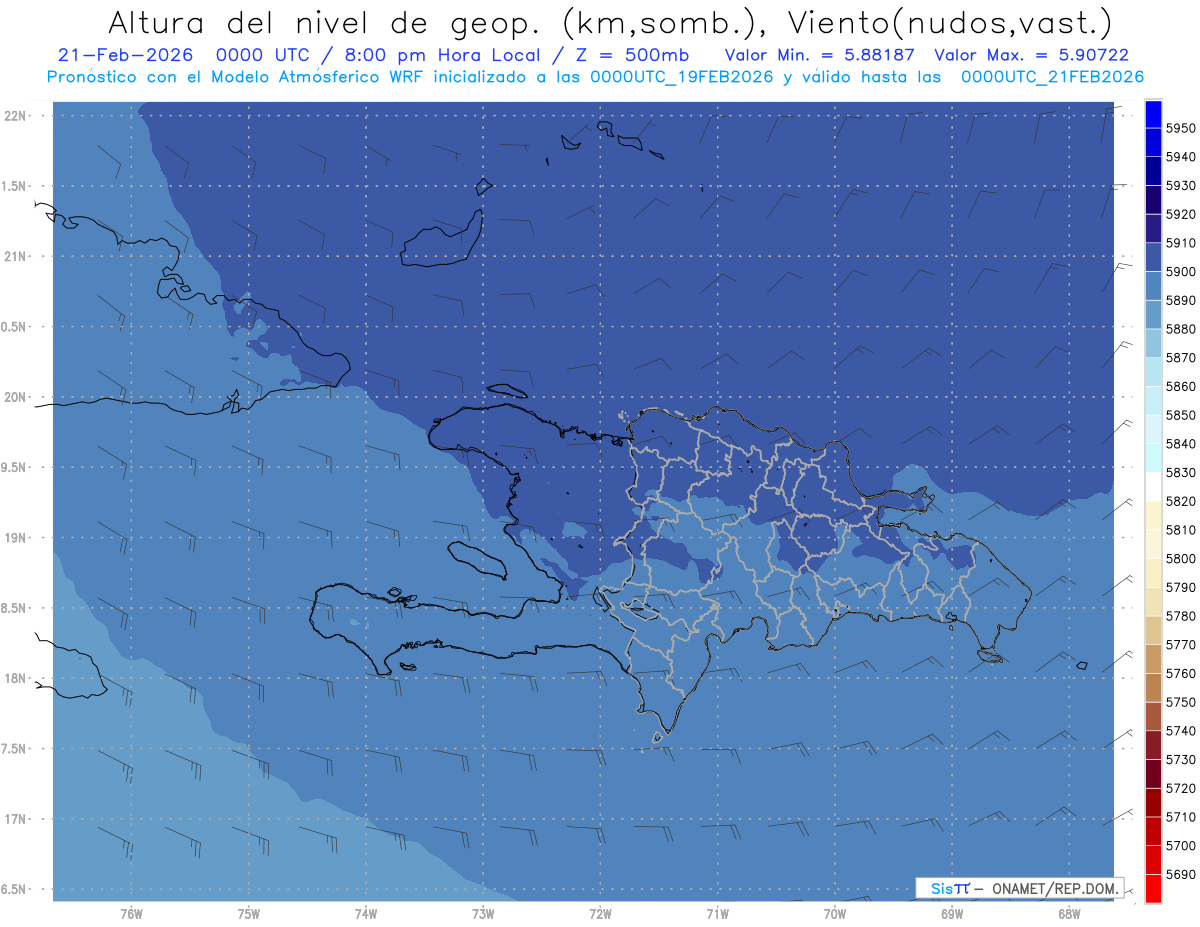This screenshot has height=927, width=1200.
Task: Pick the legend swatch between 5950 and 5940
Action: pyautogui.click(x=1153, y=143)
